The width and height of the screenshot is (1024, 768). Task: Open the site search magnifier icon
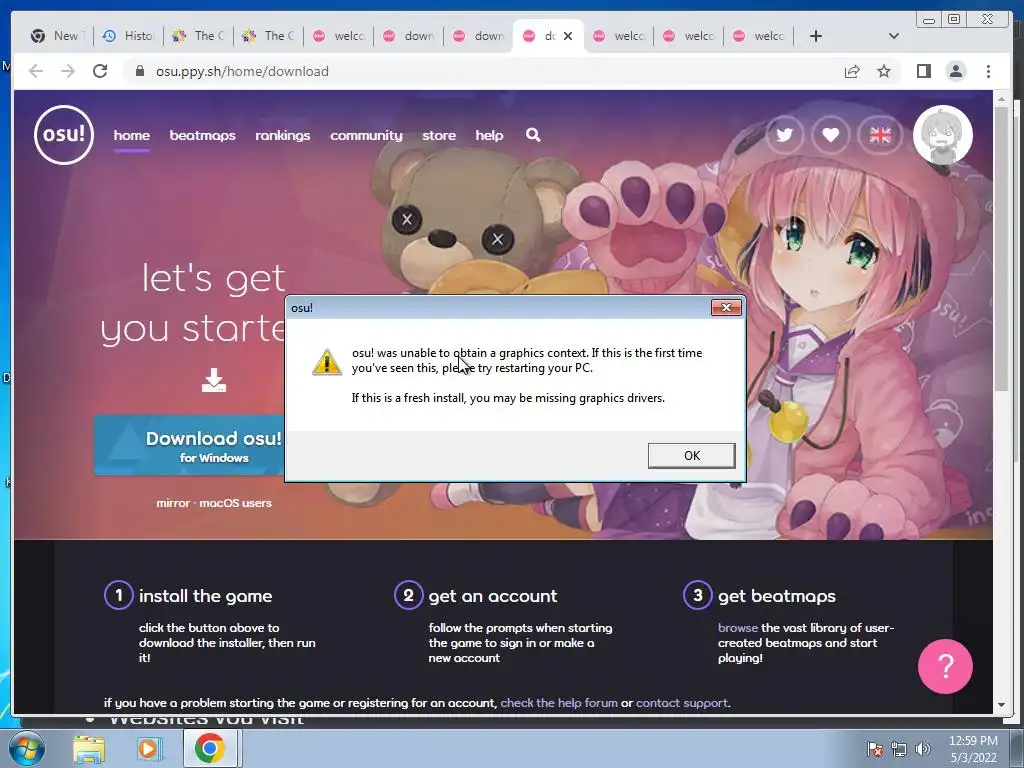click(533, 135)
